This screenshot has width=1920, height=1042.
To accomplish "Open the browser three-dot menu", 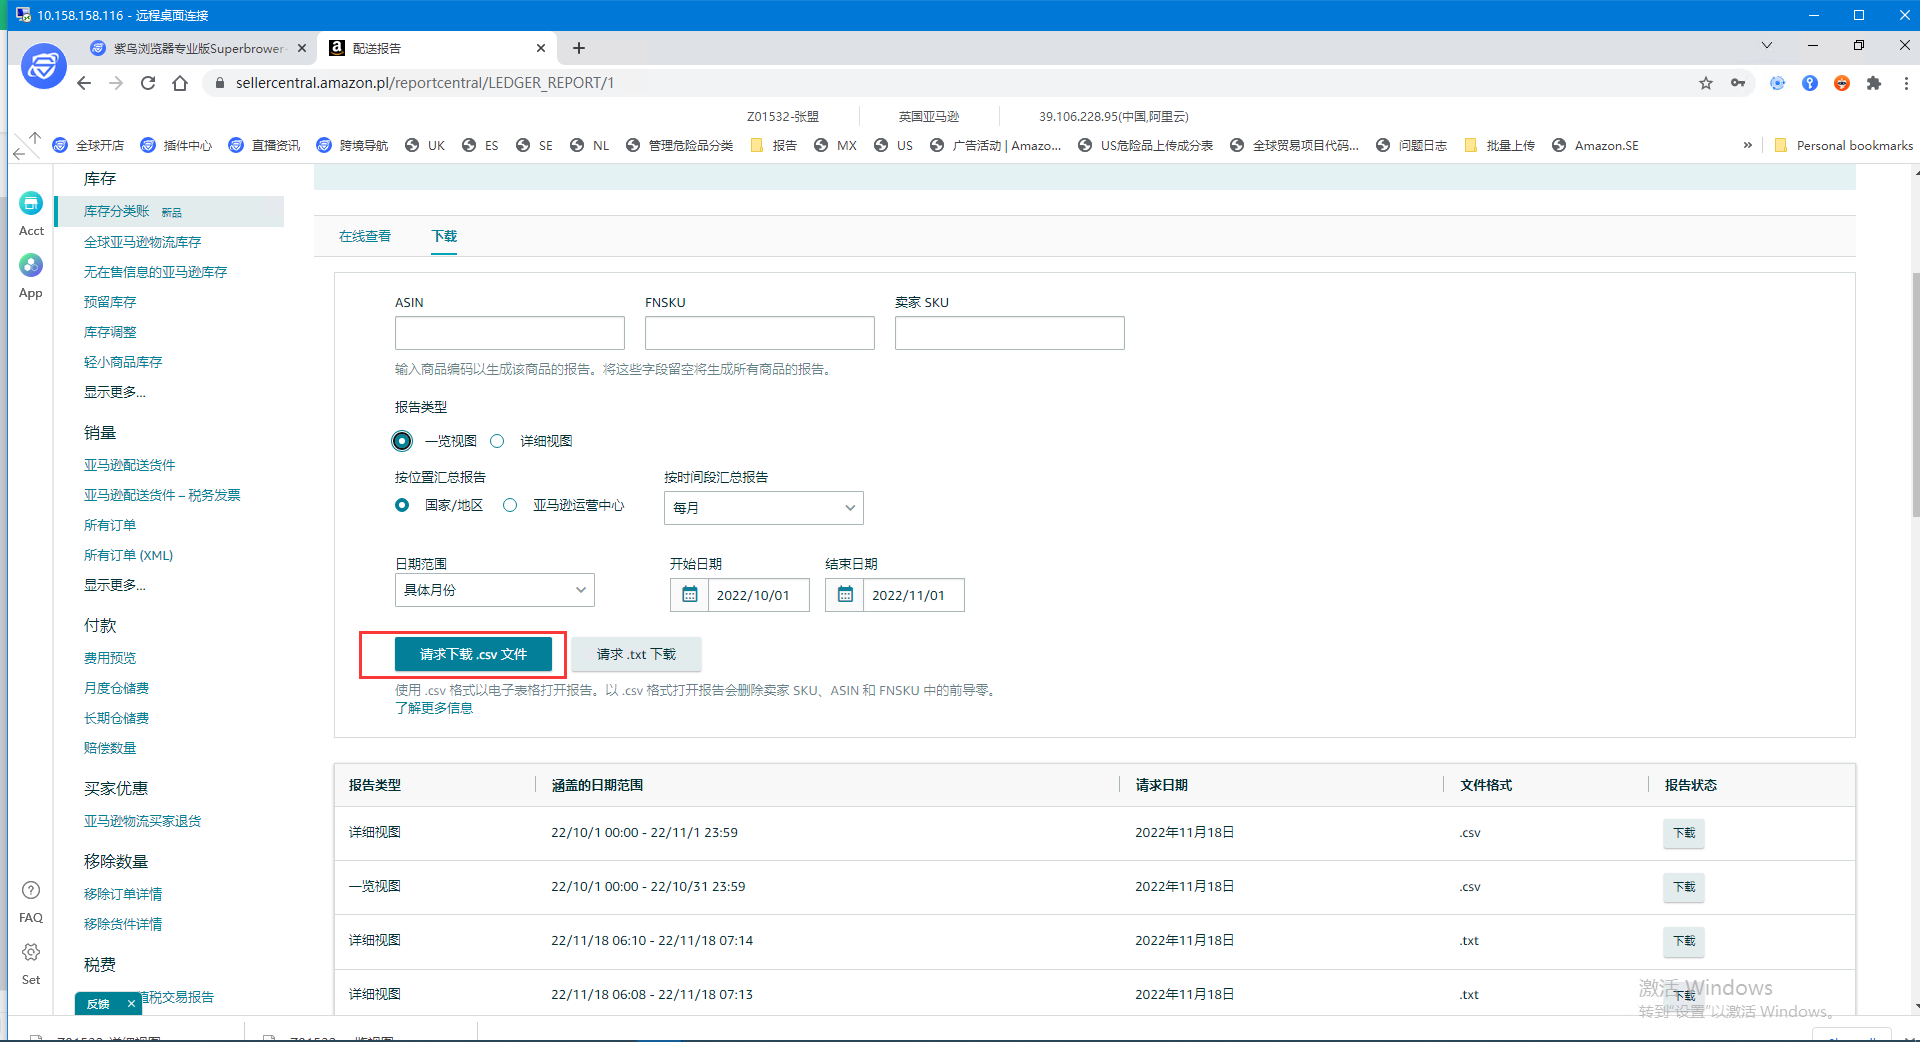I will click(x=1906, y=83).
